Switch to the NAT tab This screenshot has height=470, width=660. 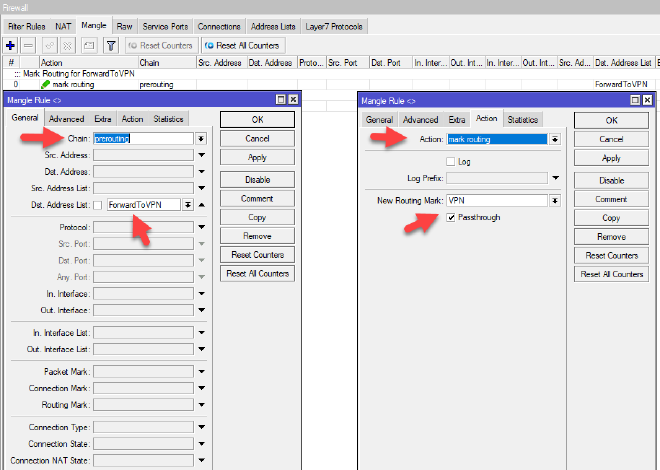tap(63, 23)
